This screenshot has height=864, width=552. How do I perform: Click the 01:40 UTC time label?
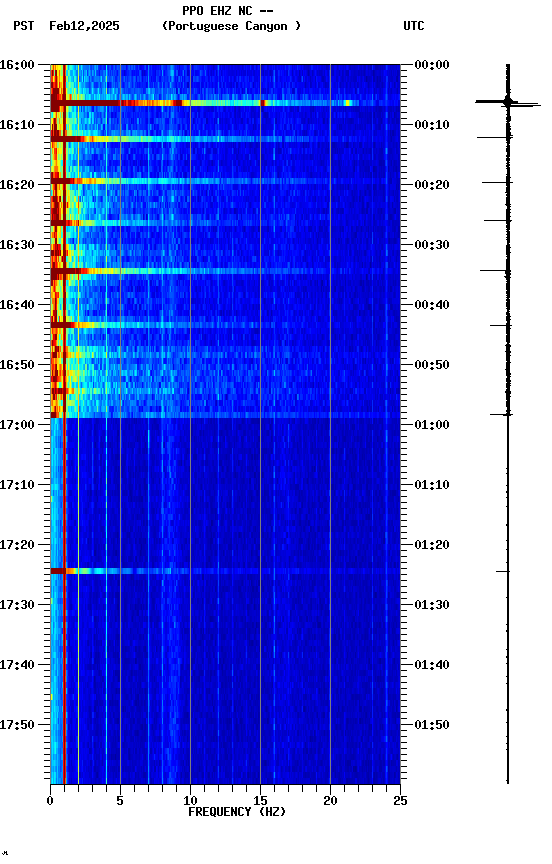pos(432,666)
